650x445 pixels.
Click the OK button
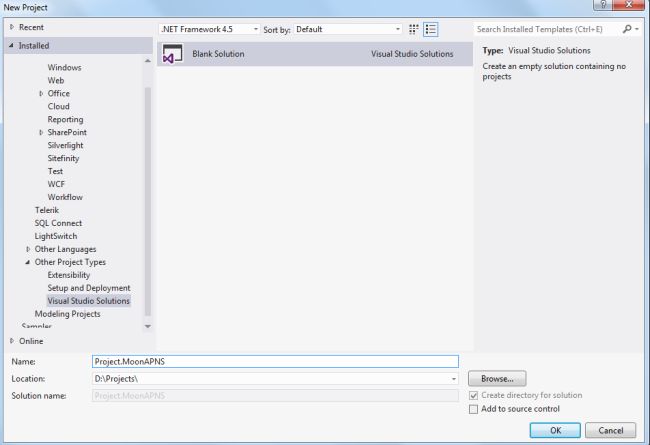click(555, 430)
